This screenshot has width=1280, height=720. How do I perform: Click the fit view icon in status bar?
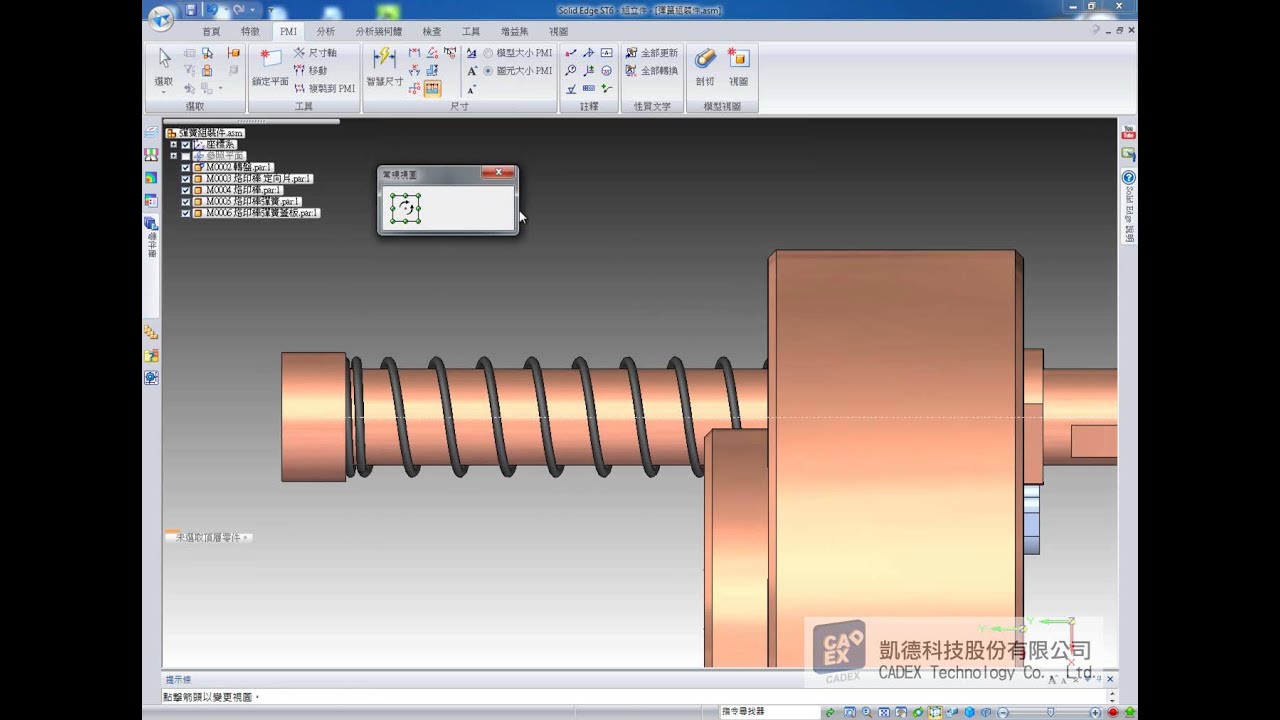884,712
